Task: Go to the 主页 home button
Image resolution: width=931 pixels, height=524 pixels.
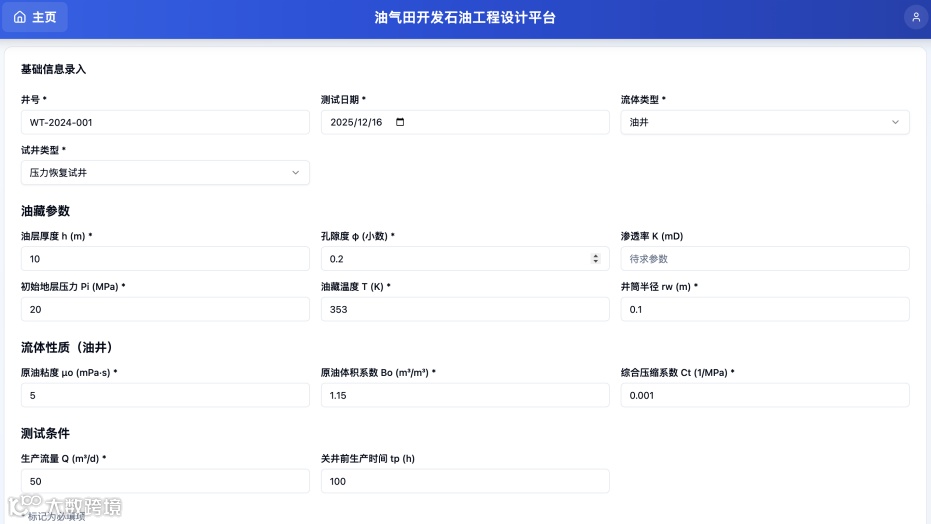Action: tap(35, 17)
